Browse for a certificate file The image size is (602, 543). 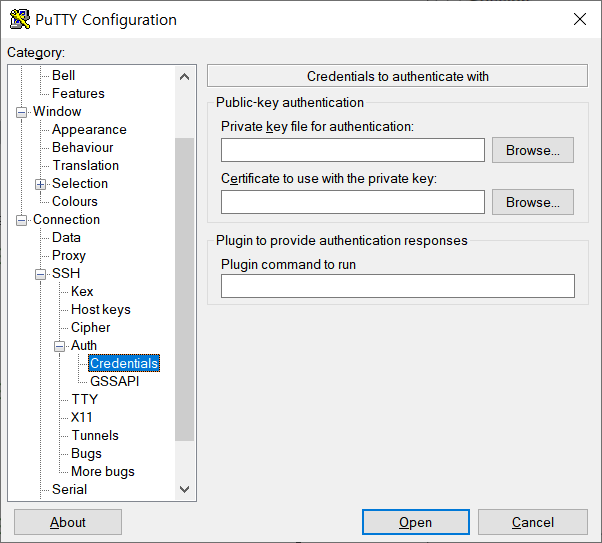[533, 202]
